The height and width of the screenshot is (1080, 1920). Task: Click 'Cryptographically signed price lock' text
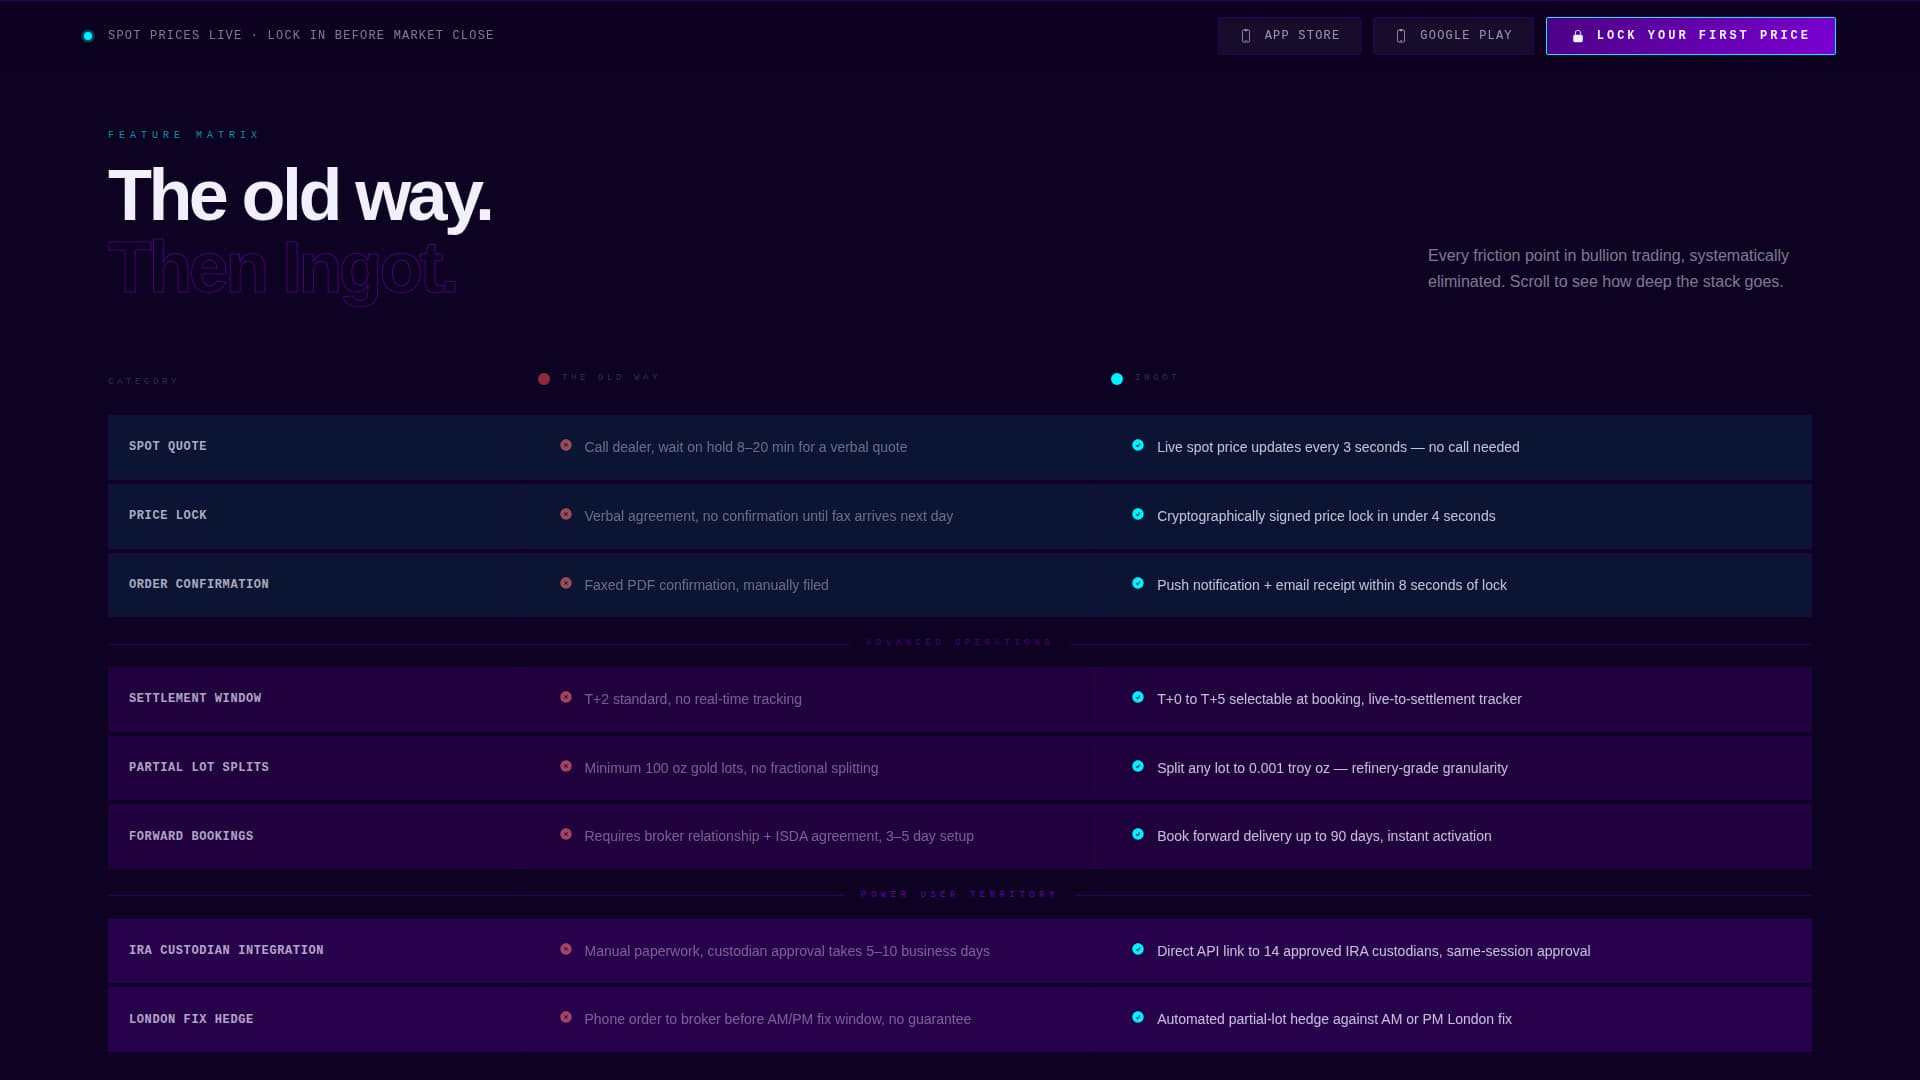point(1326,516)
